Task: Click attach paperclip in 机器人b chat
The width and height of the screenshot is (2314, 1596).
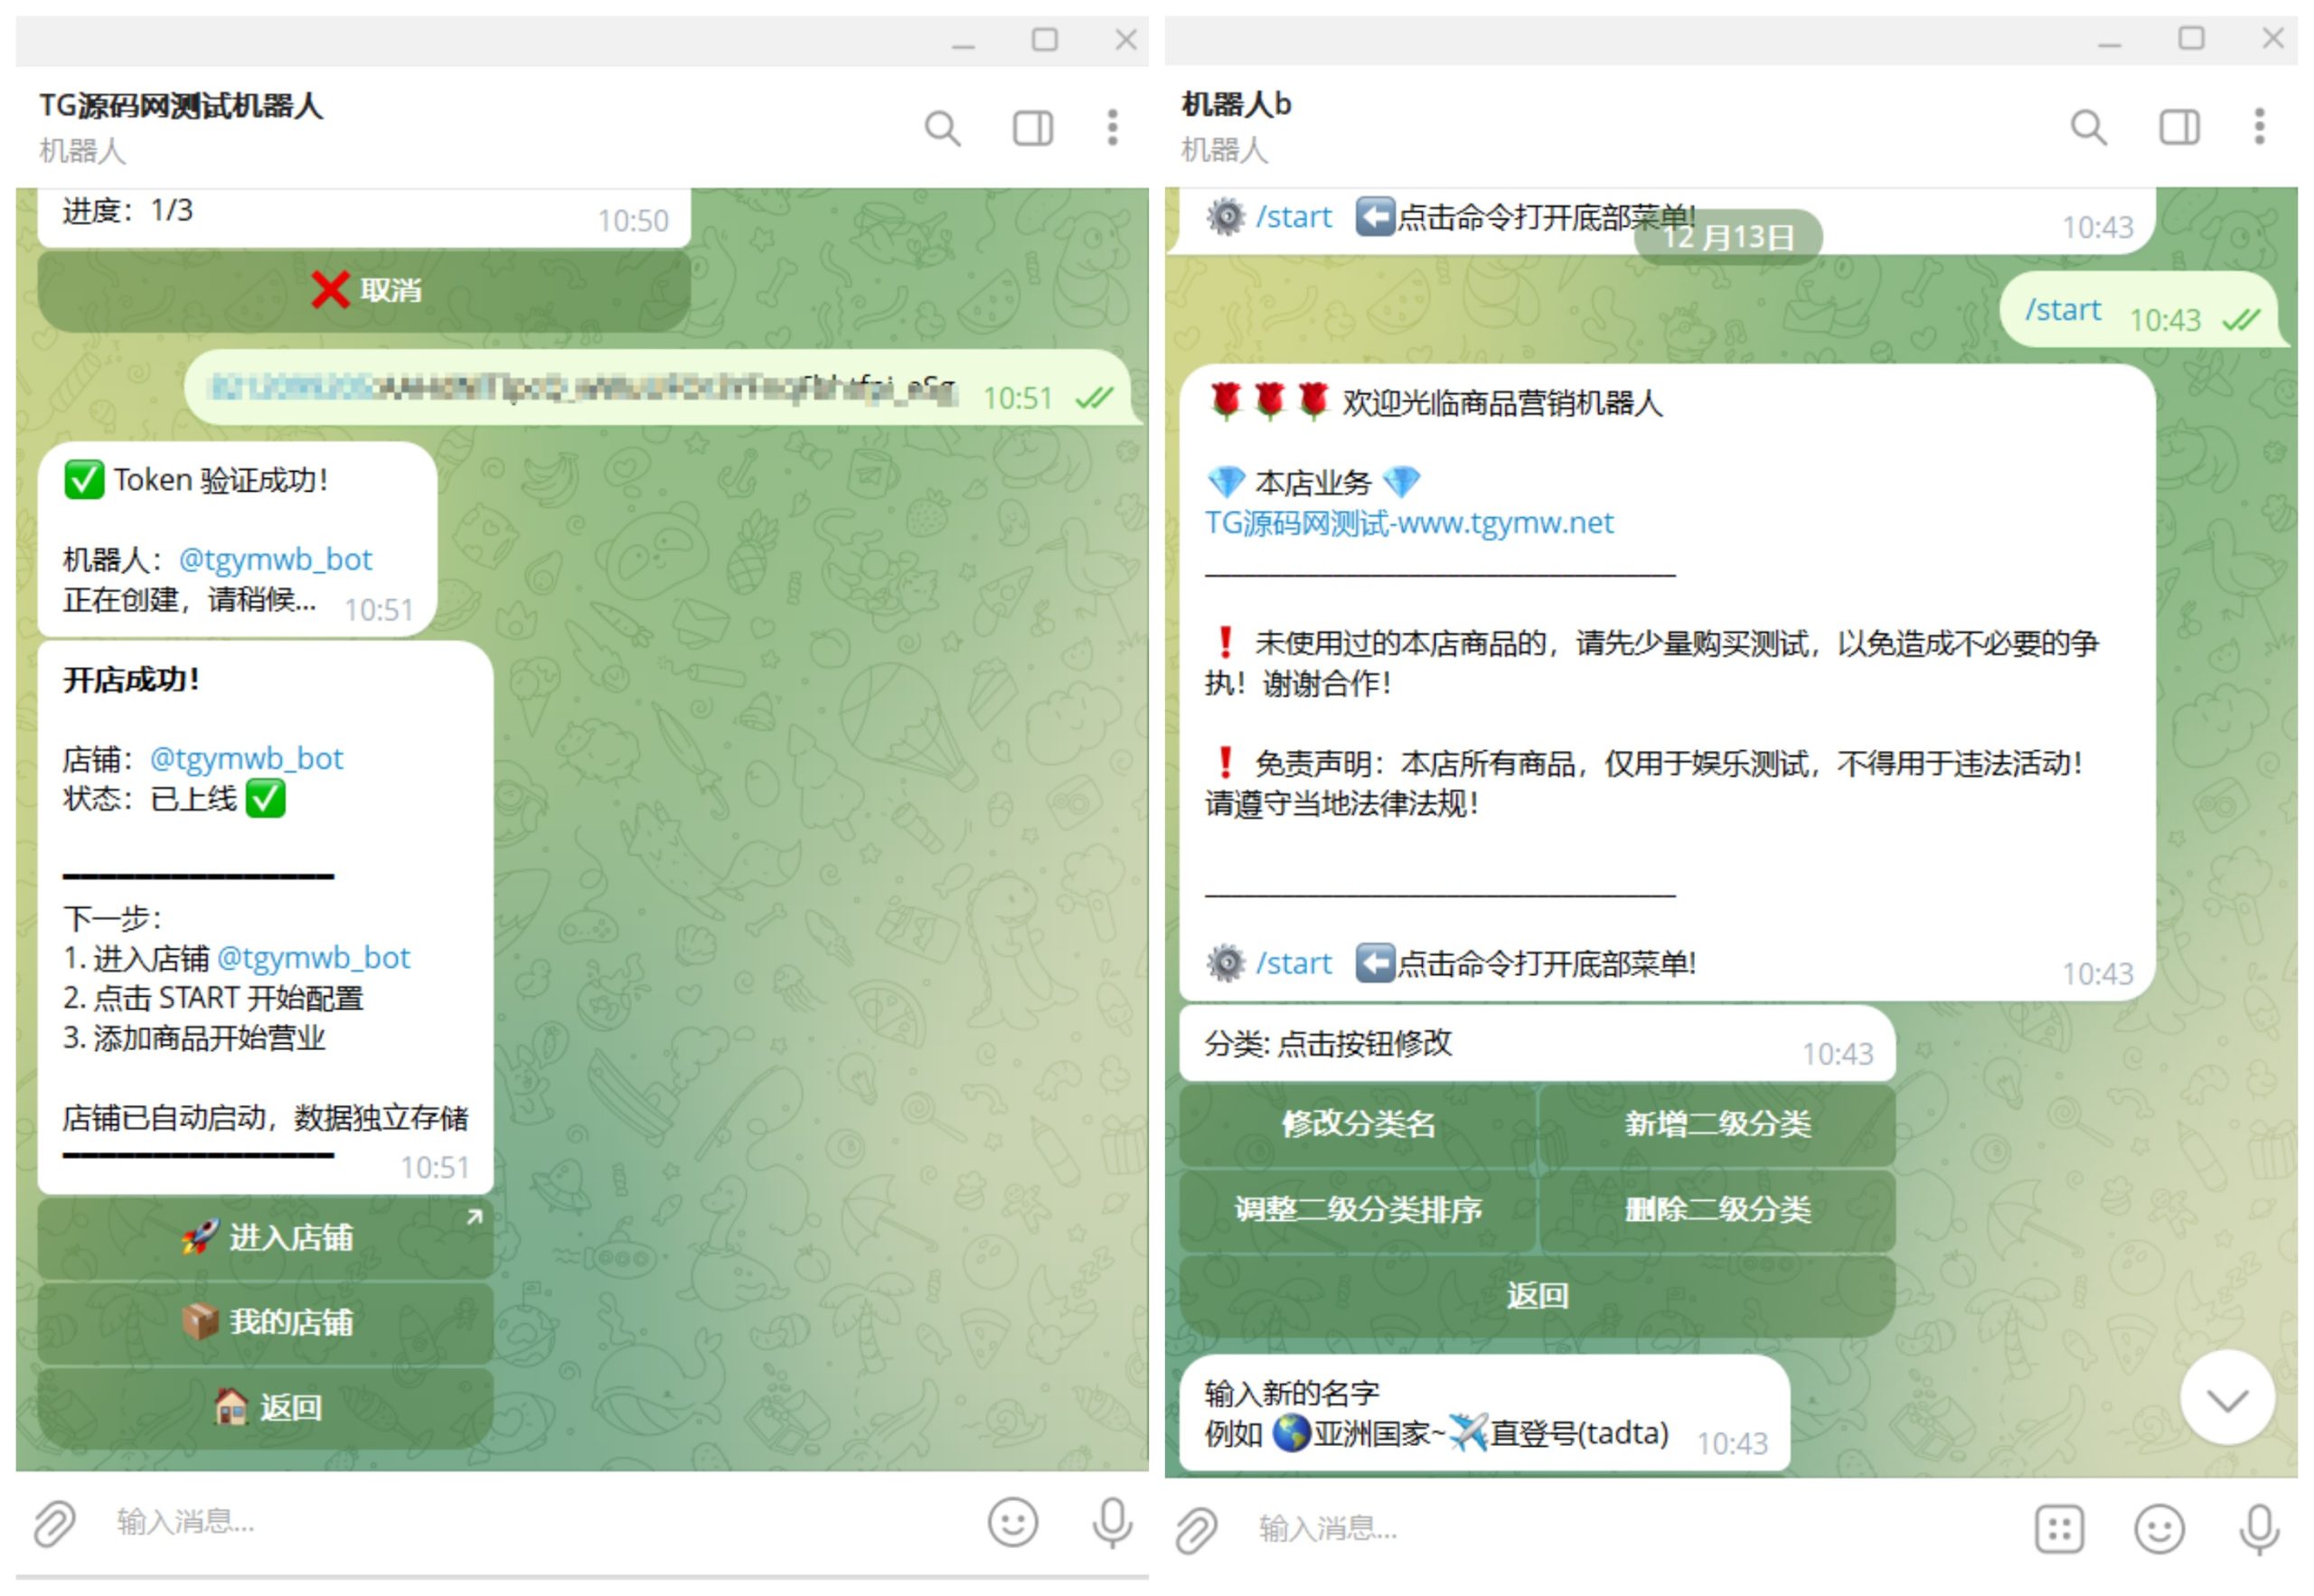Action: (1195, 1529)
